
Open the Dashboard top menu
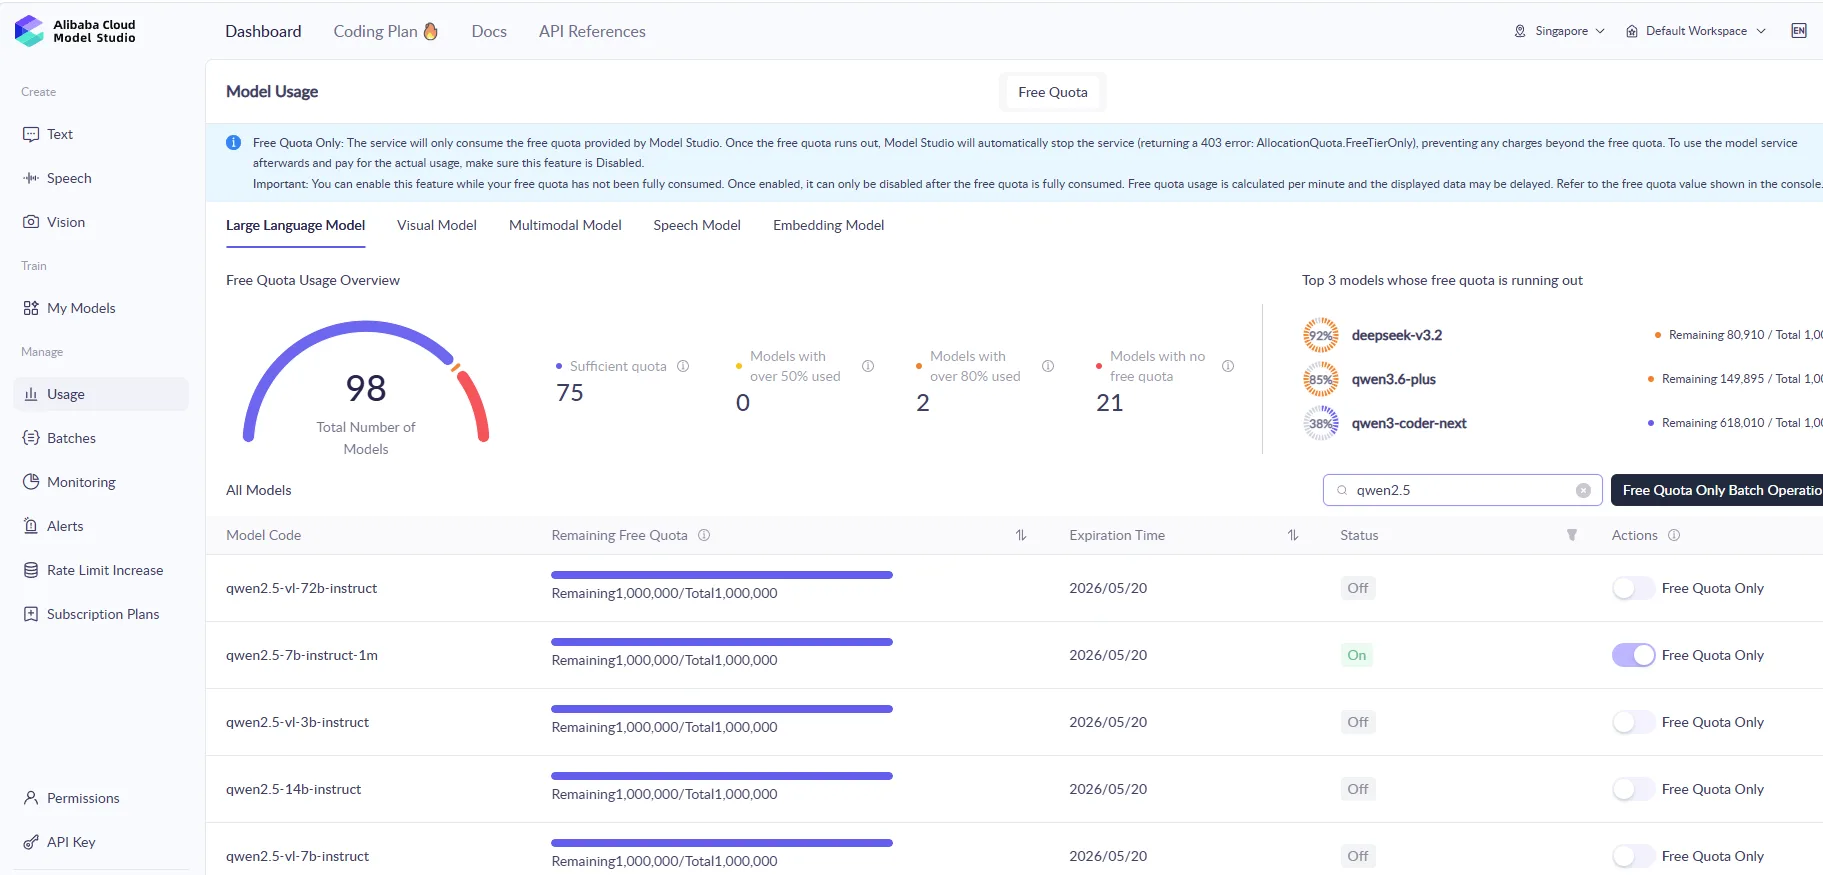(263, 31)
